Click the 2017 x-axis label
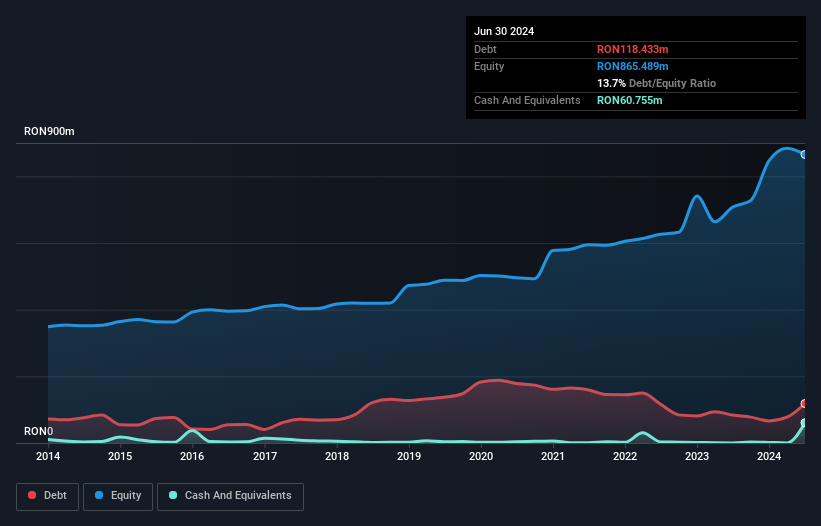 tap(265, 456)
